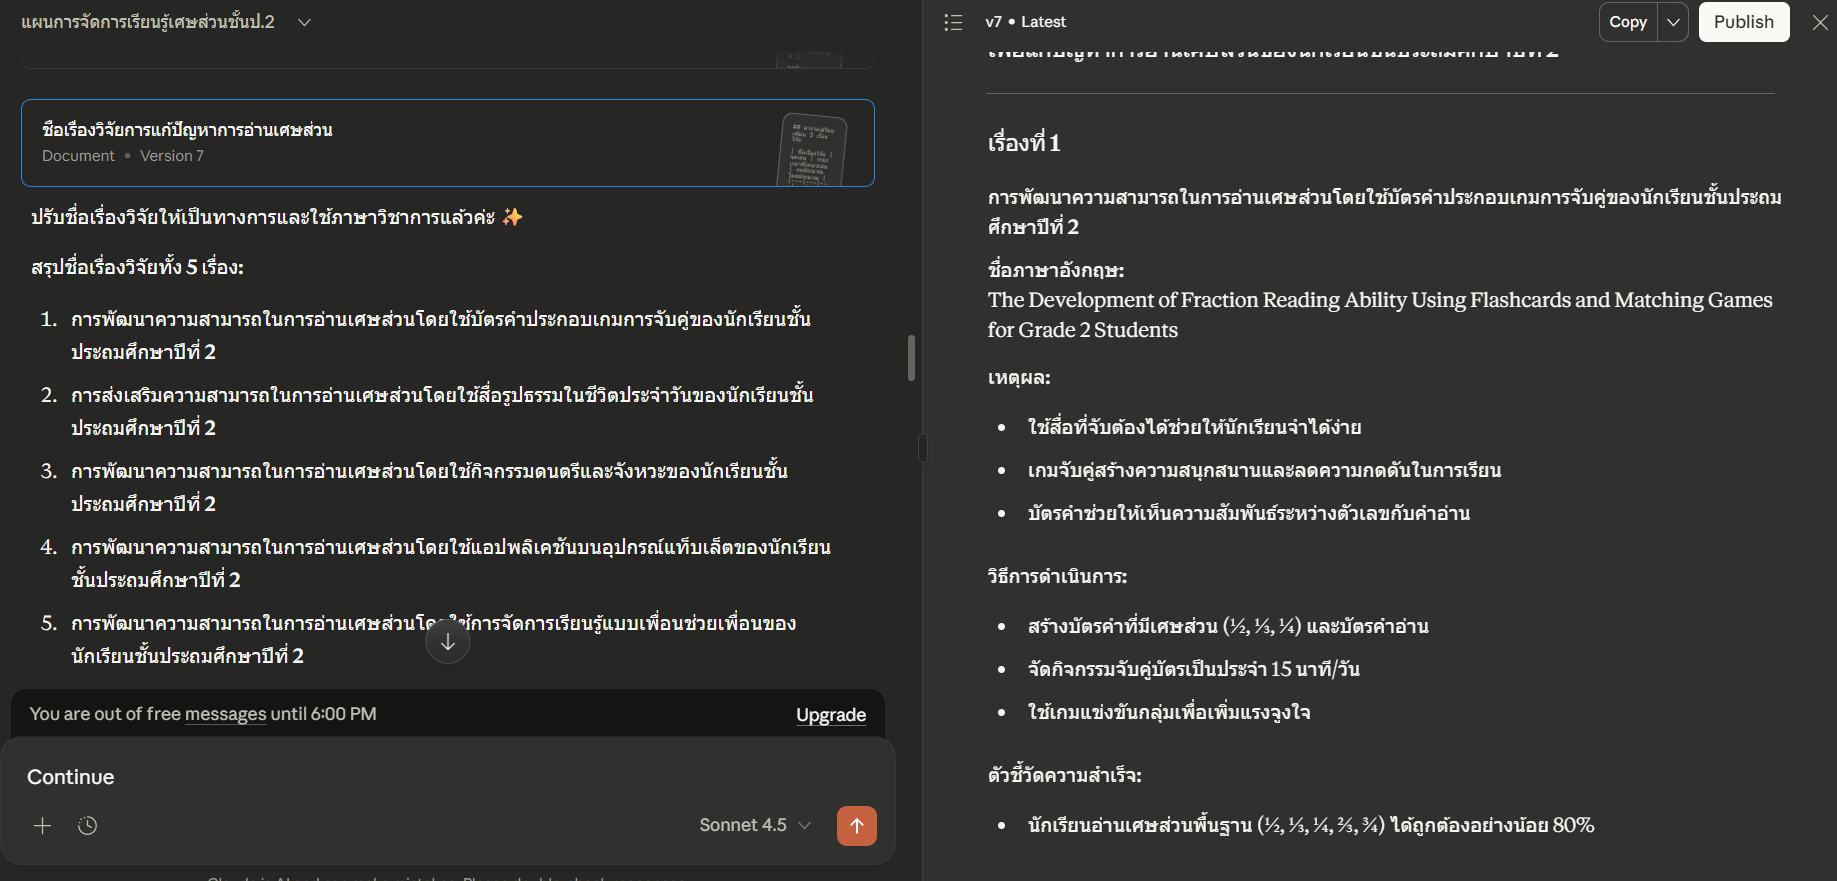Close the artifact panel with the X icon

1820,22
